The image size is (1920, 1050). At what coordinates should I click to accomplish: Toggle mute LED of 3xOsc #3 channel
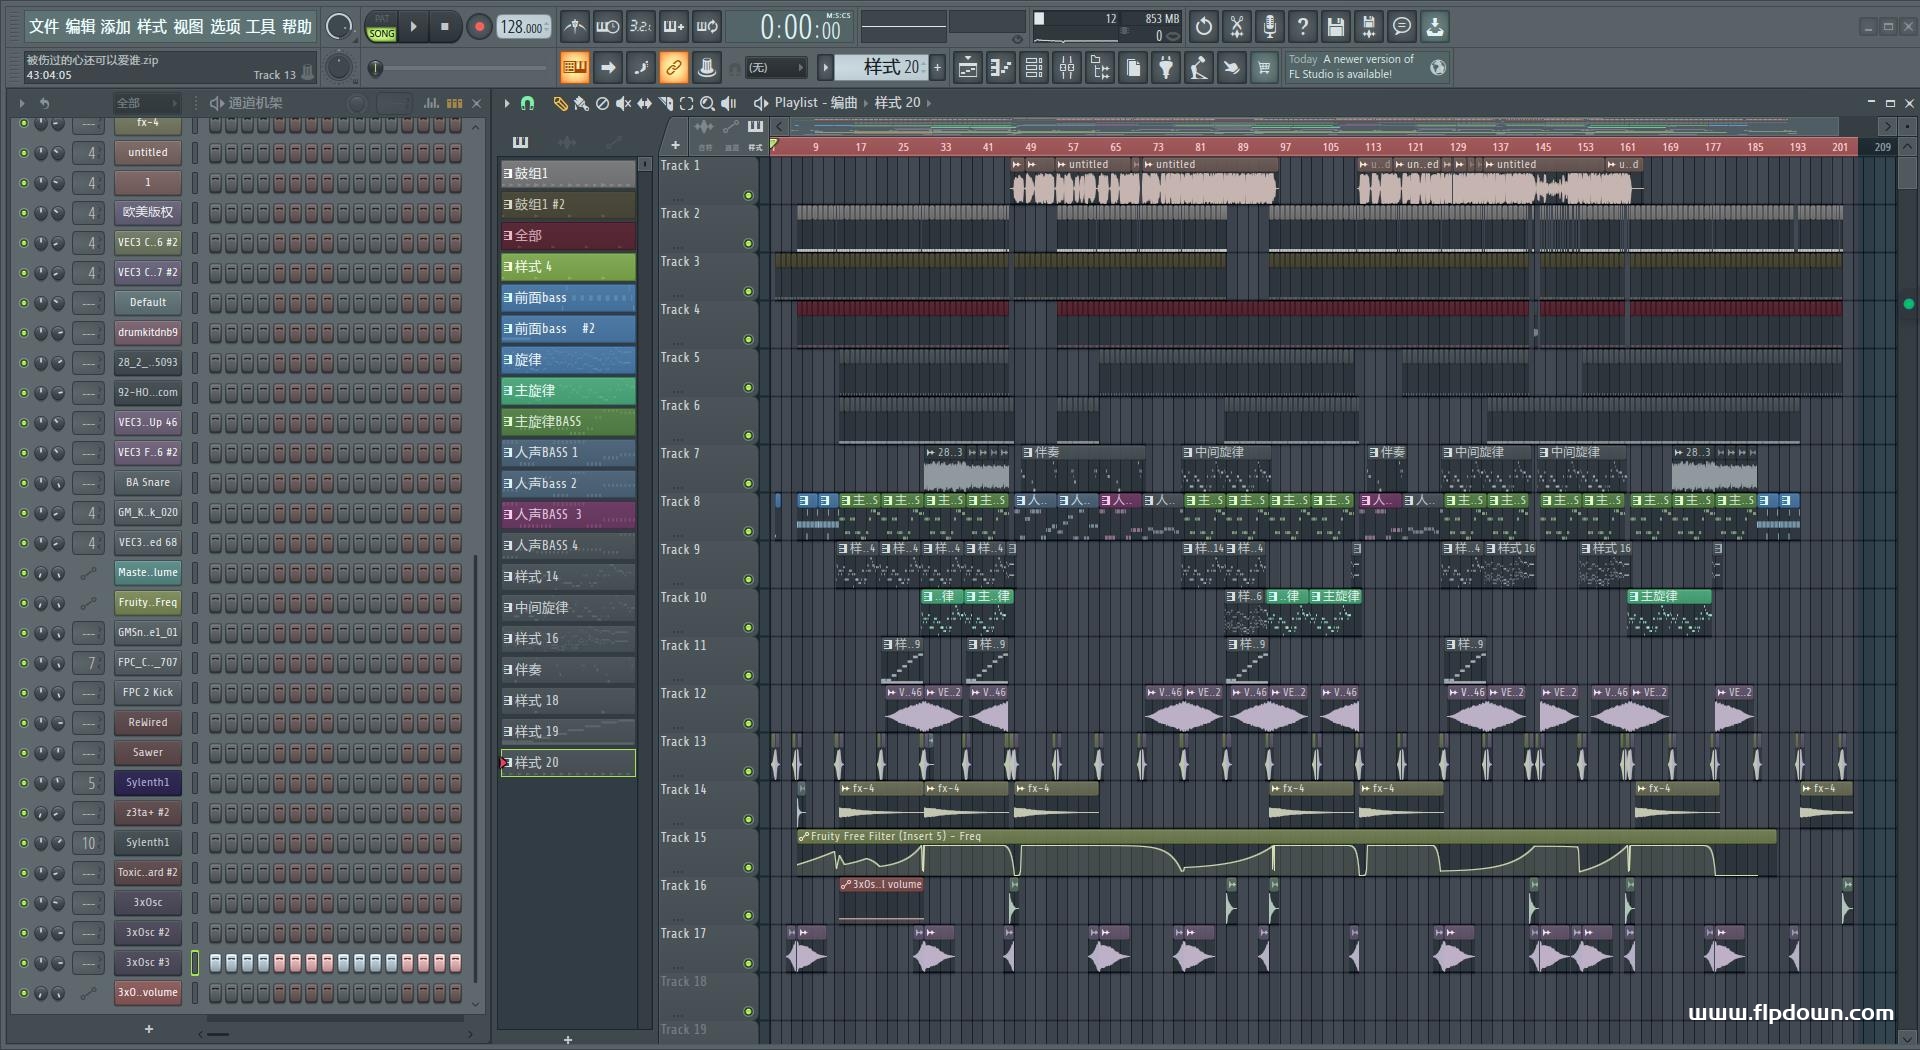pos(24,963)
